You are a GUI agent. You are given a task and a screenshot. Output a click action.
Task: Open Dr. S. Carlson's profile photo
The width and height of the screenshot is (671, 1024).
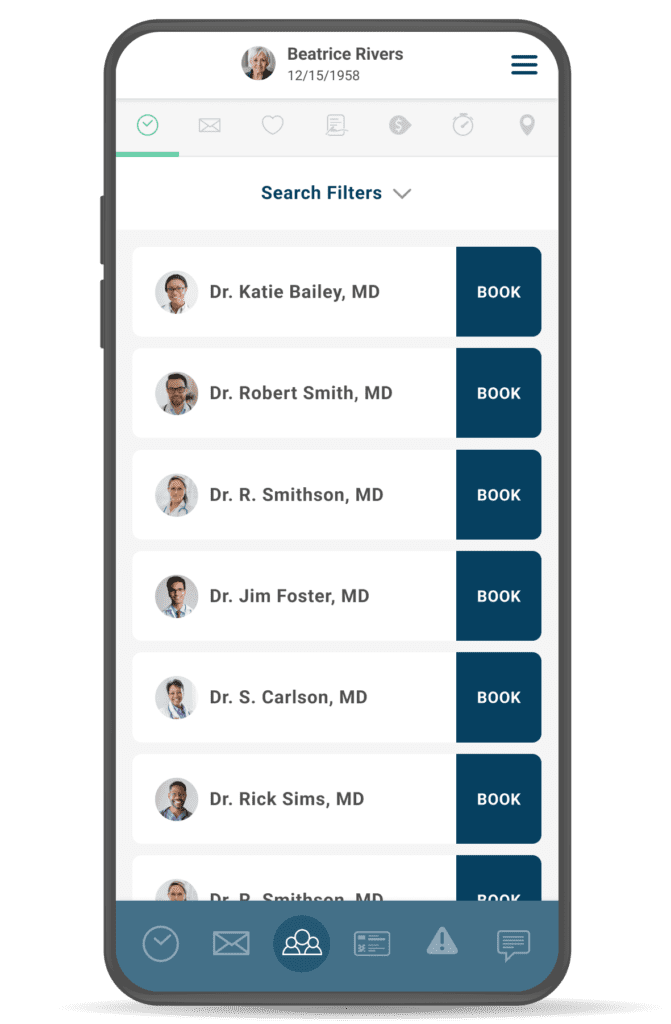click(176, 697)
